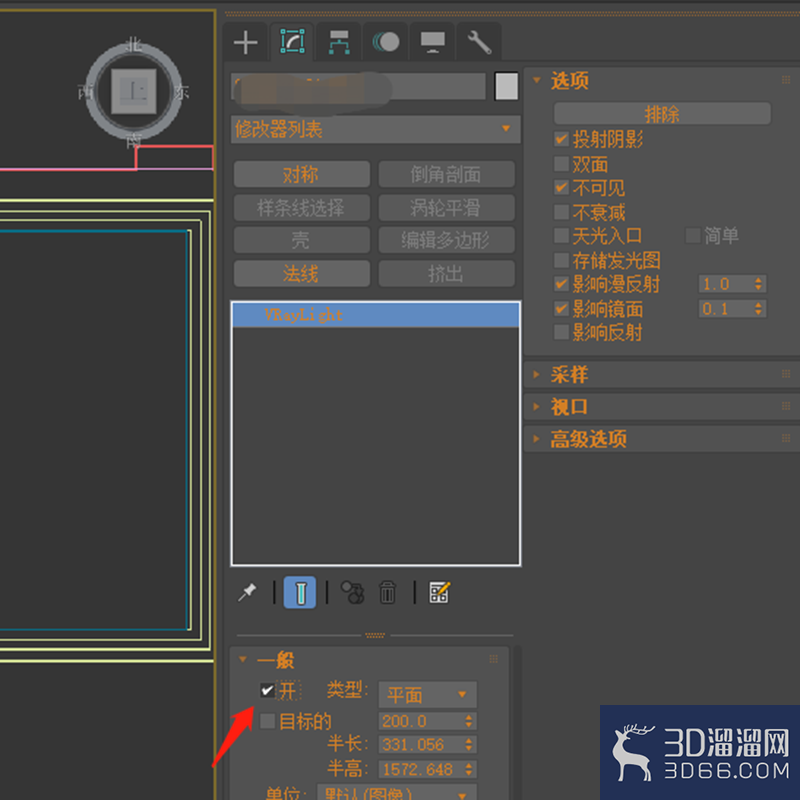Screen dimensions: 800x800
Task: Apply the 法线 modifier button
Action: pyautogui.click(x=302, y=273)
